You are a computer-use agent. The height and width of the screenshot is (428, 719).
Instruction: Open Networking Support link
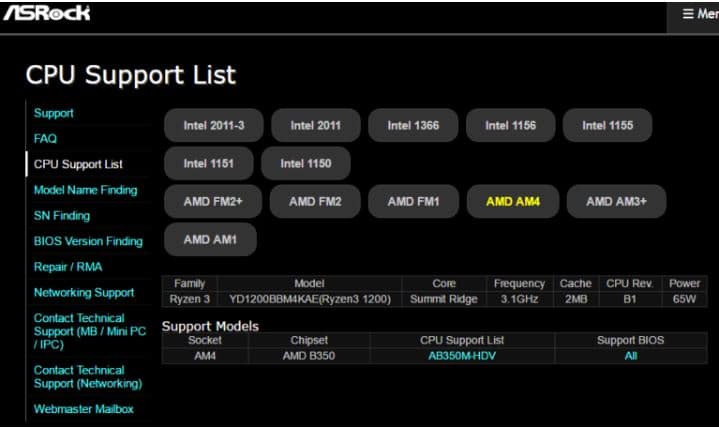84,293
